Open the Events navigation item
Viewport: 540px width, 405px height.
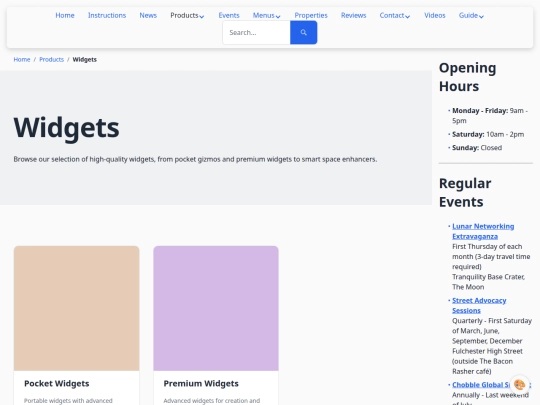coord(229,15)
